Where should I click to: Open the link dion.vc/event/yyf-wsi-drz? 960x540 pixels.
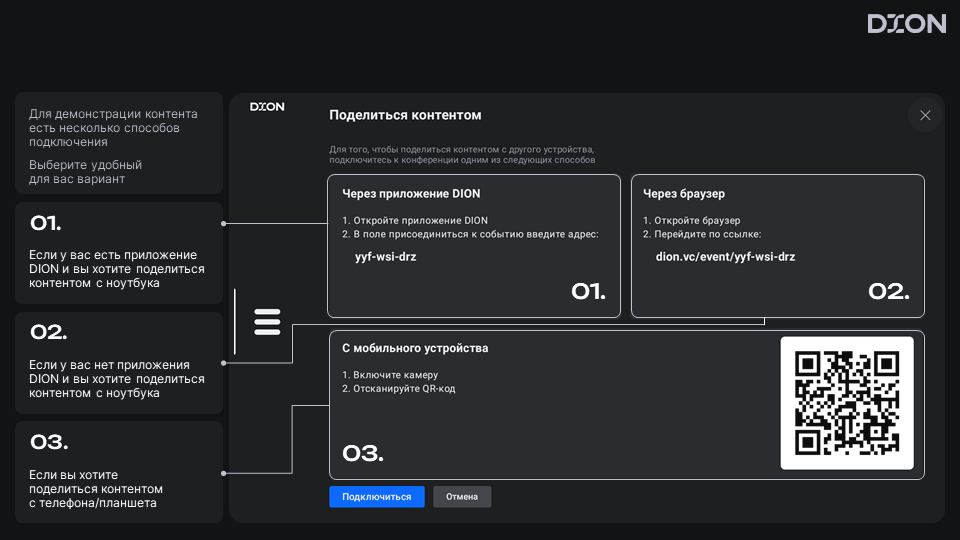point(726,257)
